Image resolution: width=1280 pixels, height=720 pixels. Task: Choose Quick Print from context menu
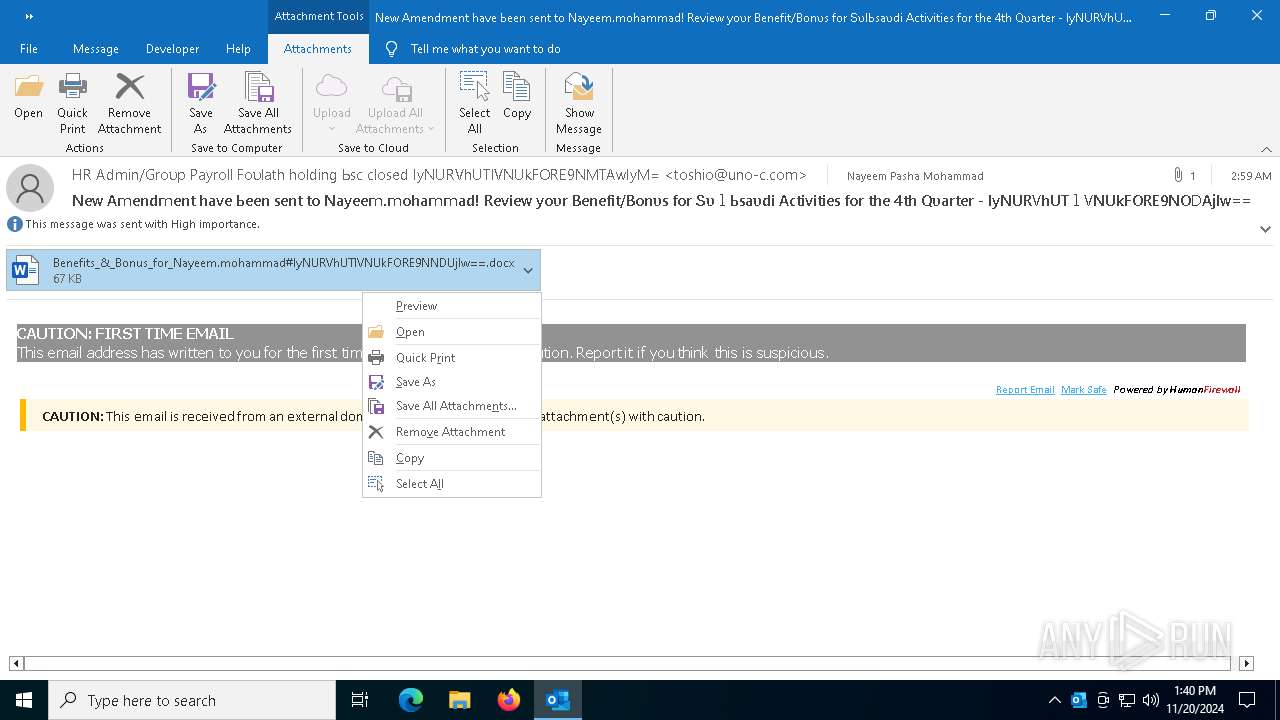click(452, 358)
